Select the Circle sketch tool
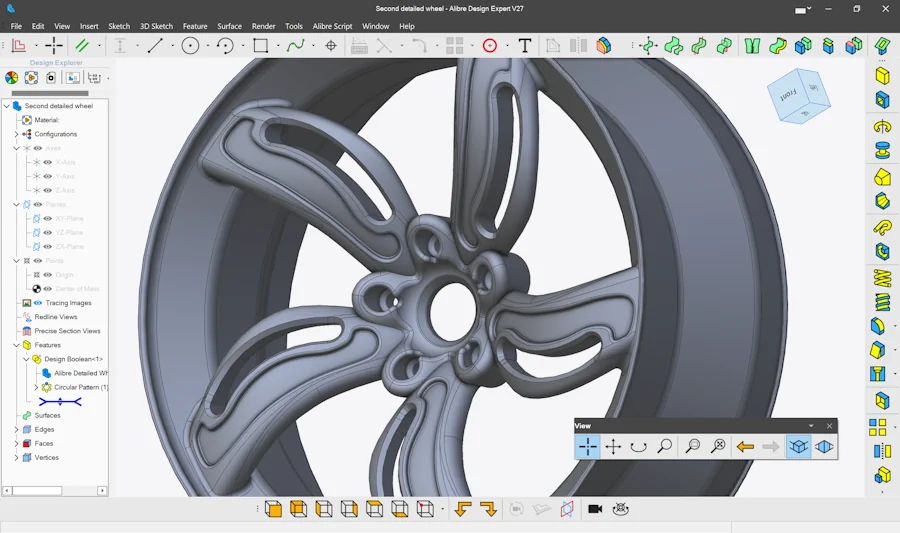Screen dimensions: 900x533 click(190, 46)
